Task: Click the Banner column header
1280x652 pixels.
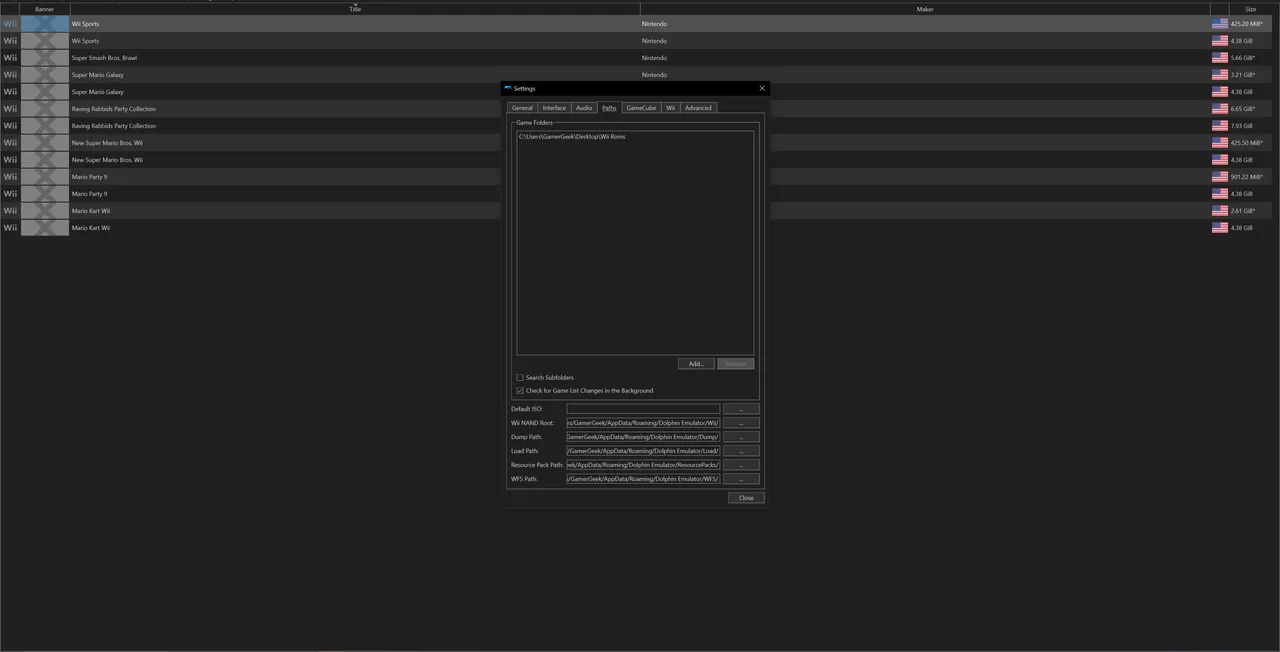Action: point(45,9)
